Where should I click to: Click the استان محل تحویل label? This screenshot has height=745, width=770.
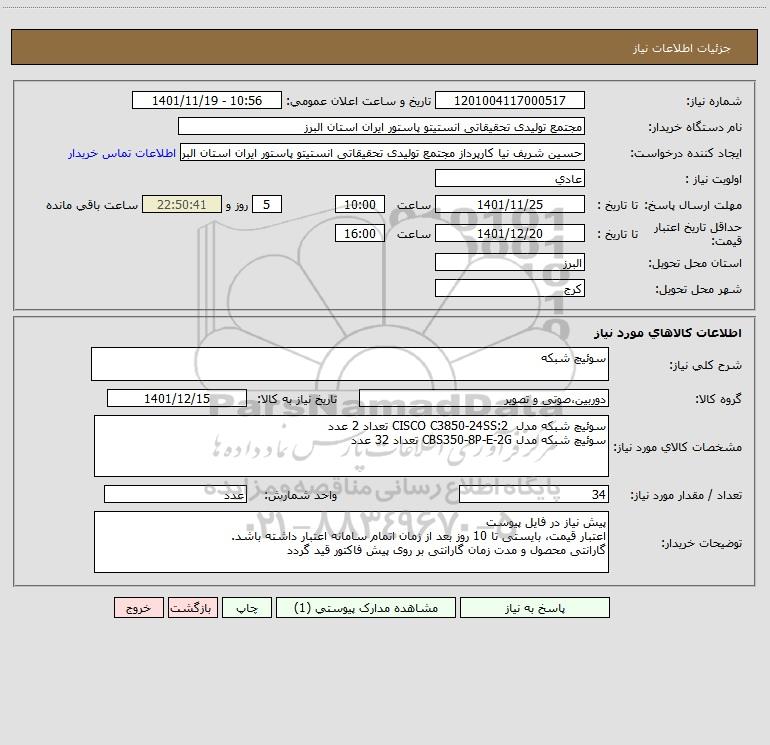tap(695, 263)
